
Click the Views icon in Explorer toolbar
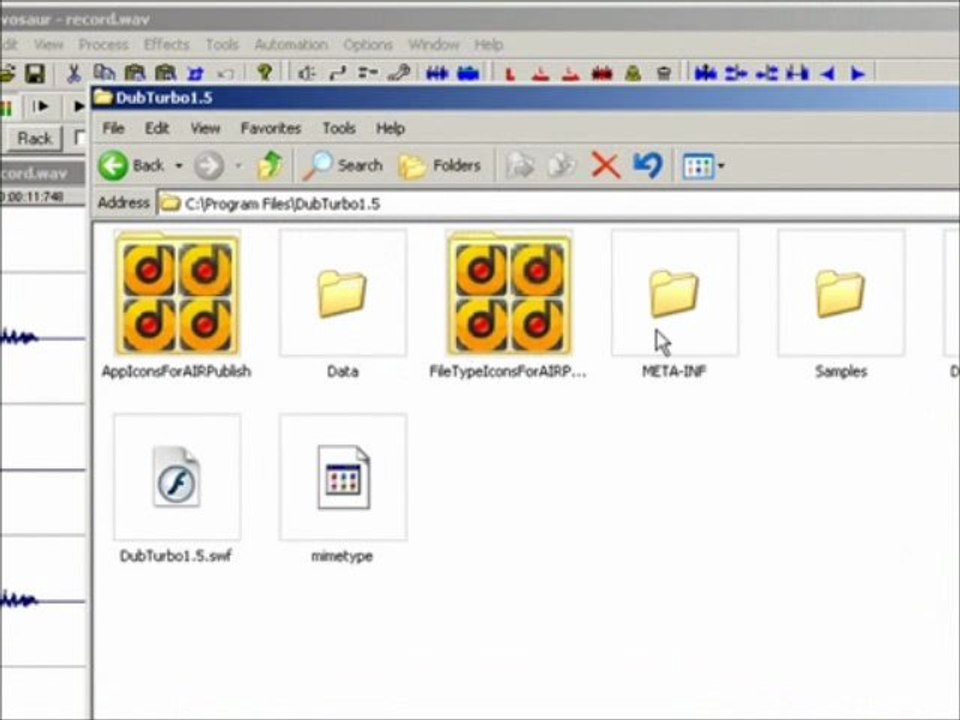pos(699,166)
